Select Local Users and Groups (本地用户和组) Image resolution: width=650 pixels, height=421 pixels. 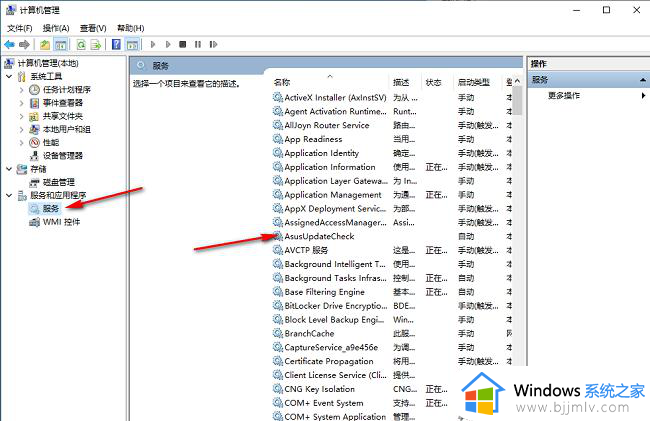point(67,129)
